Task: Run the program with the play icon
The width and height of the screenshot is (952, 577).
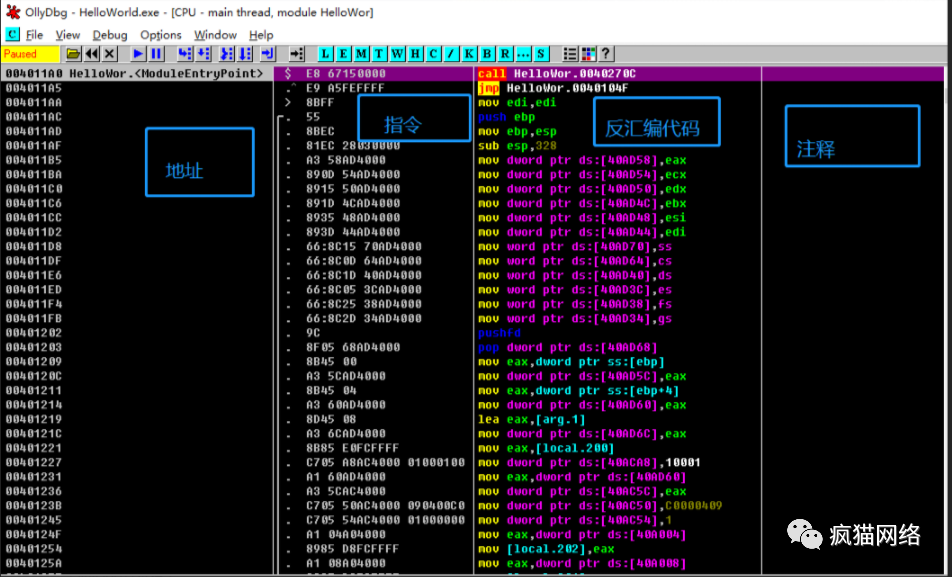Action: point(138,54)
